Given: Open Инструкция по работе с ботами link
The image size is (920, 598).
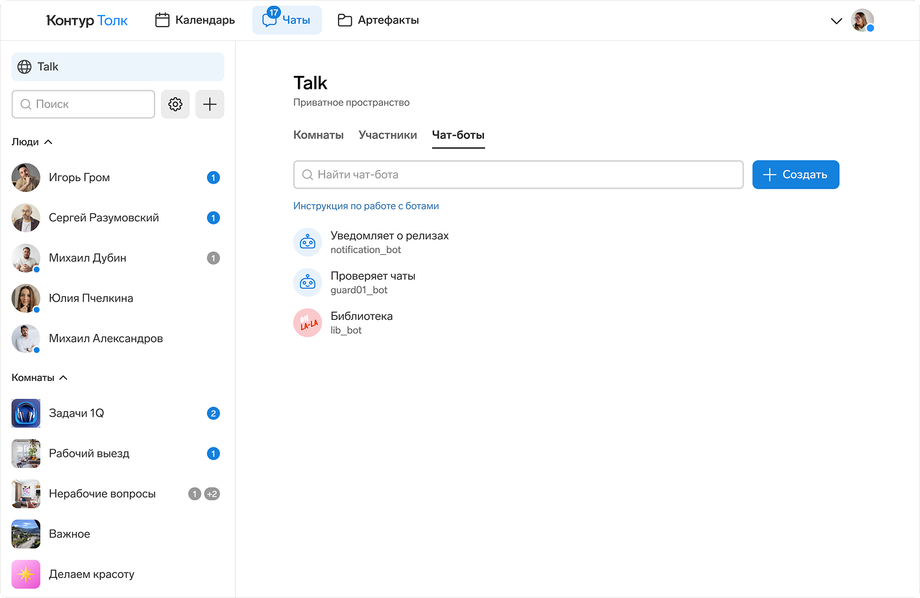Looking at the screenshot, I should 366,206.
